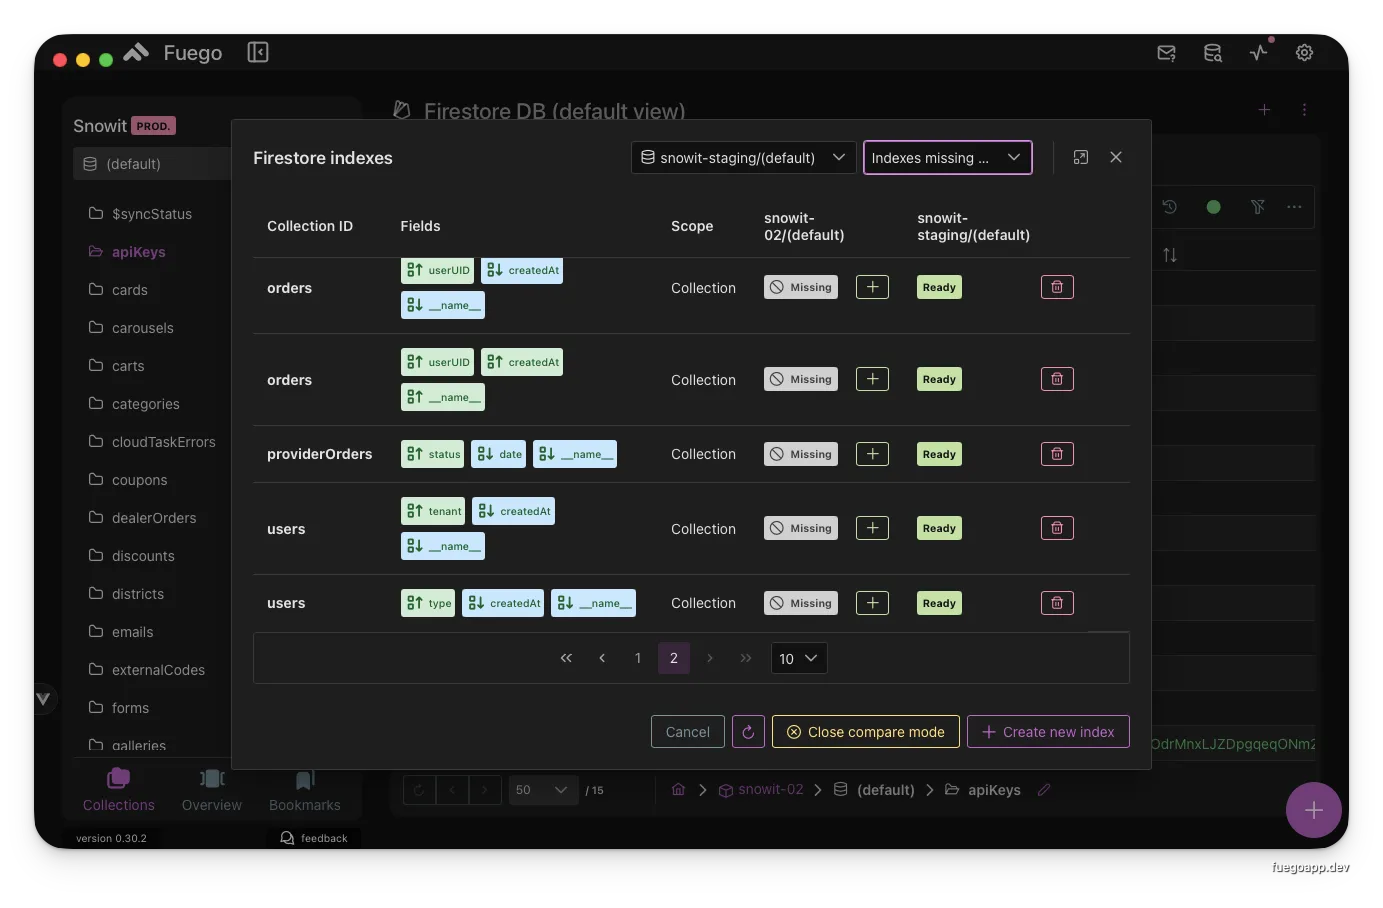This screenshot has width=1383, height=908.
Task: Delete the providerOrders index with trash icon
Action: [x=1057, y=454]
